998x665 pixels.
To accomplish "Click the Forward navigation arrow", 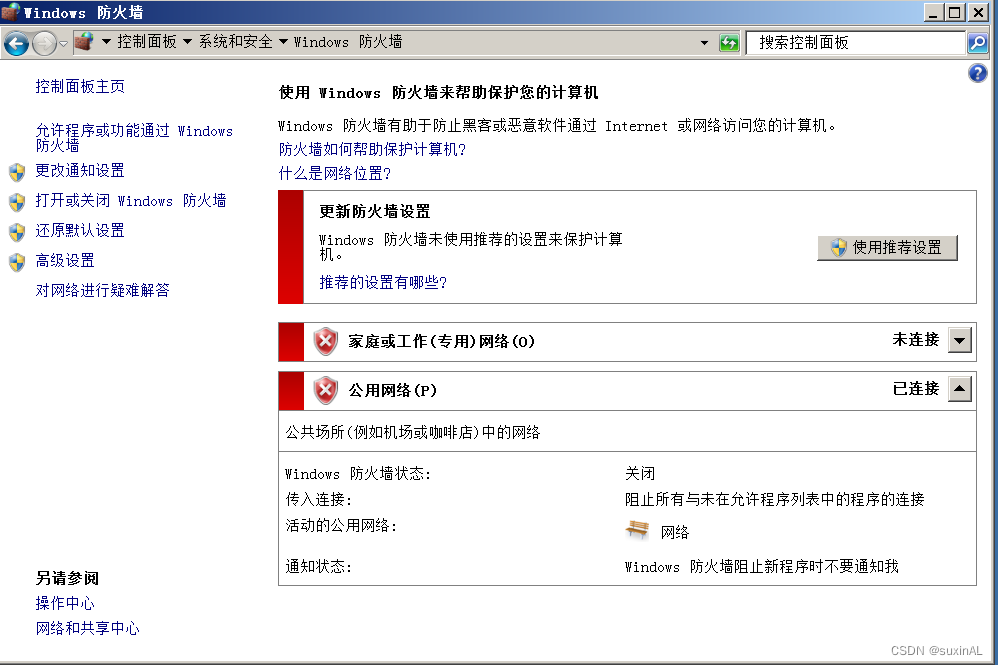I will point(44,43).
